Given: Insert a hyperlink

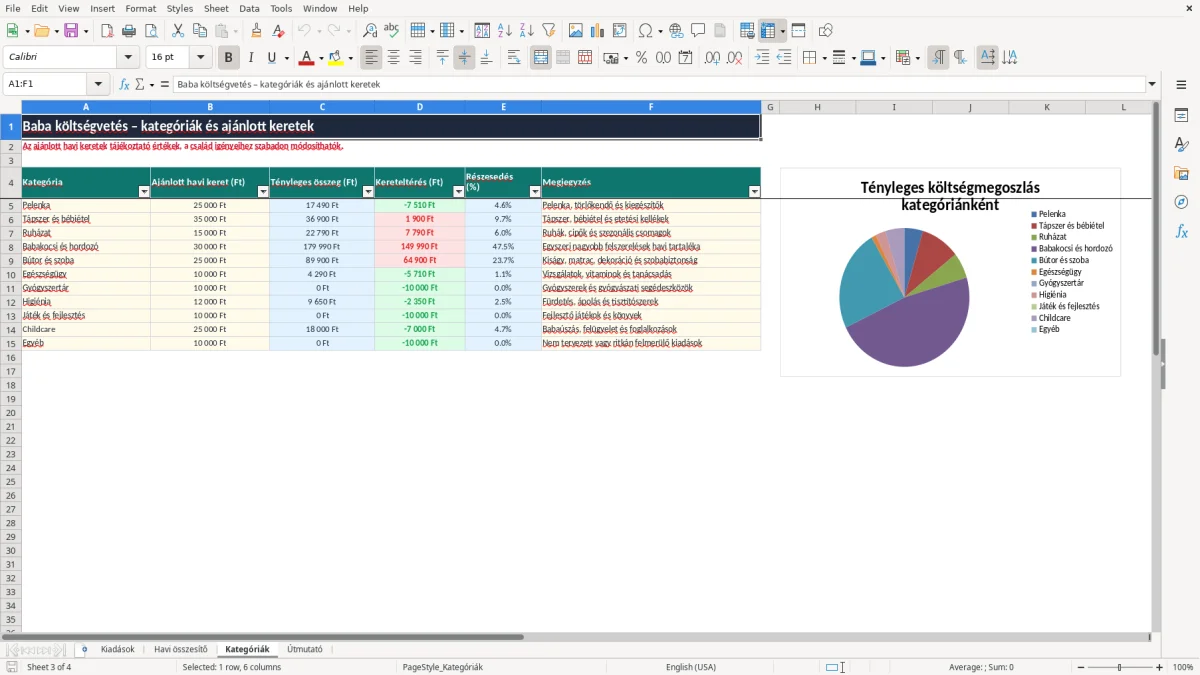Looking at the screenshot, I should click(677, 31).
